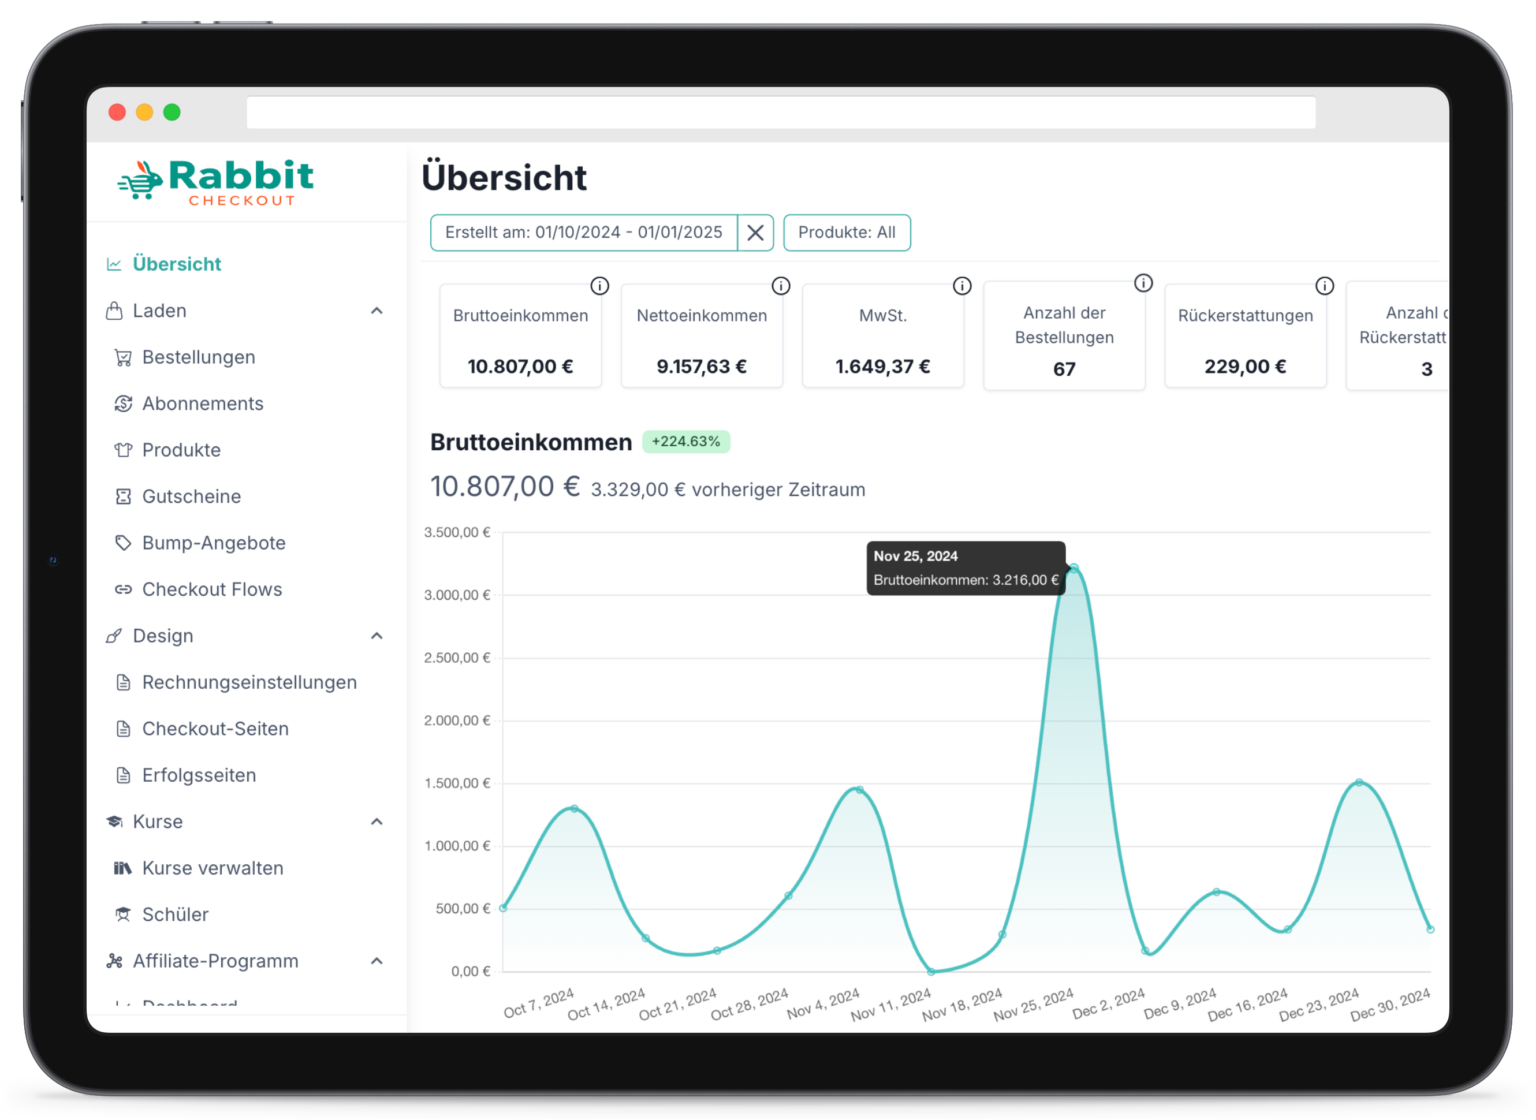Image resolution: width=1536 pixels, height=1120 pixels.
Task: Show info for the MwSt. card
Action: (x=962, y=286)
